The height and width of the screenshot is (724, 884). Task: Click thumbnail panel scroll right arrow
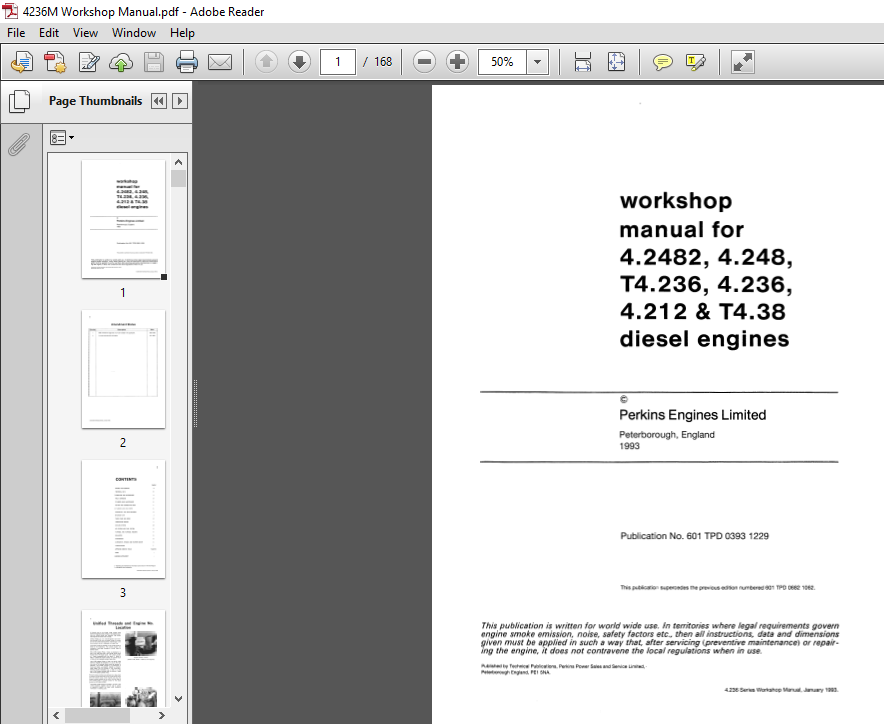(x=162, y=715)
